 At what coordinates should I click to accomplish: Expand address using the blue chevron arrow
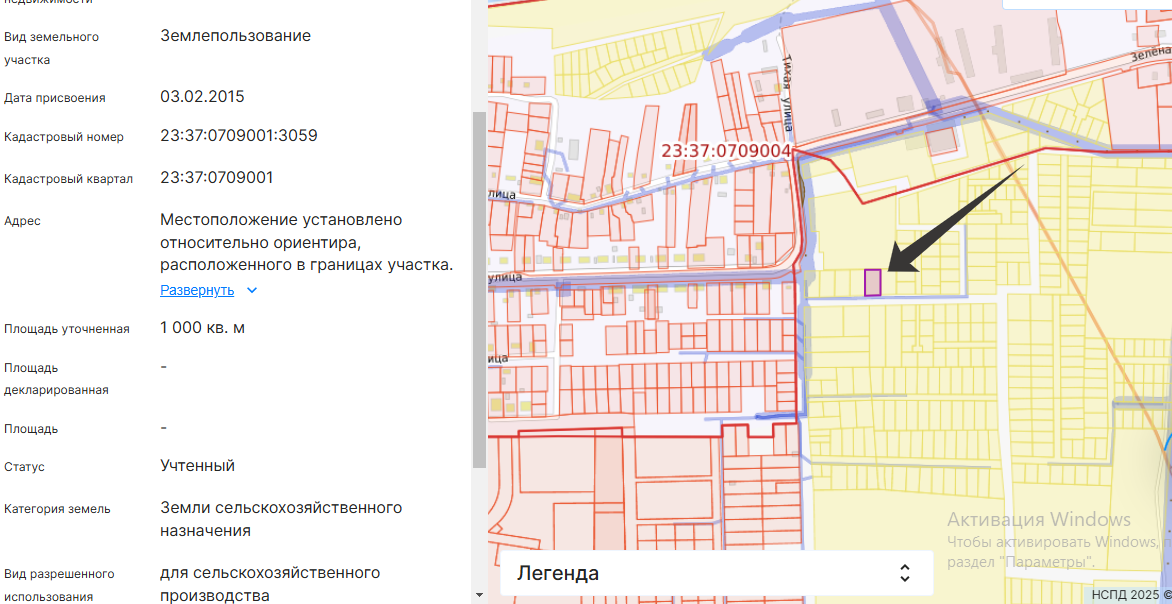coord(252,291)
